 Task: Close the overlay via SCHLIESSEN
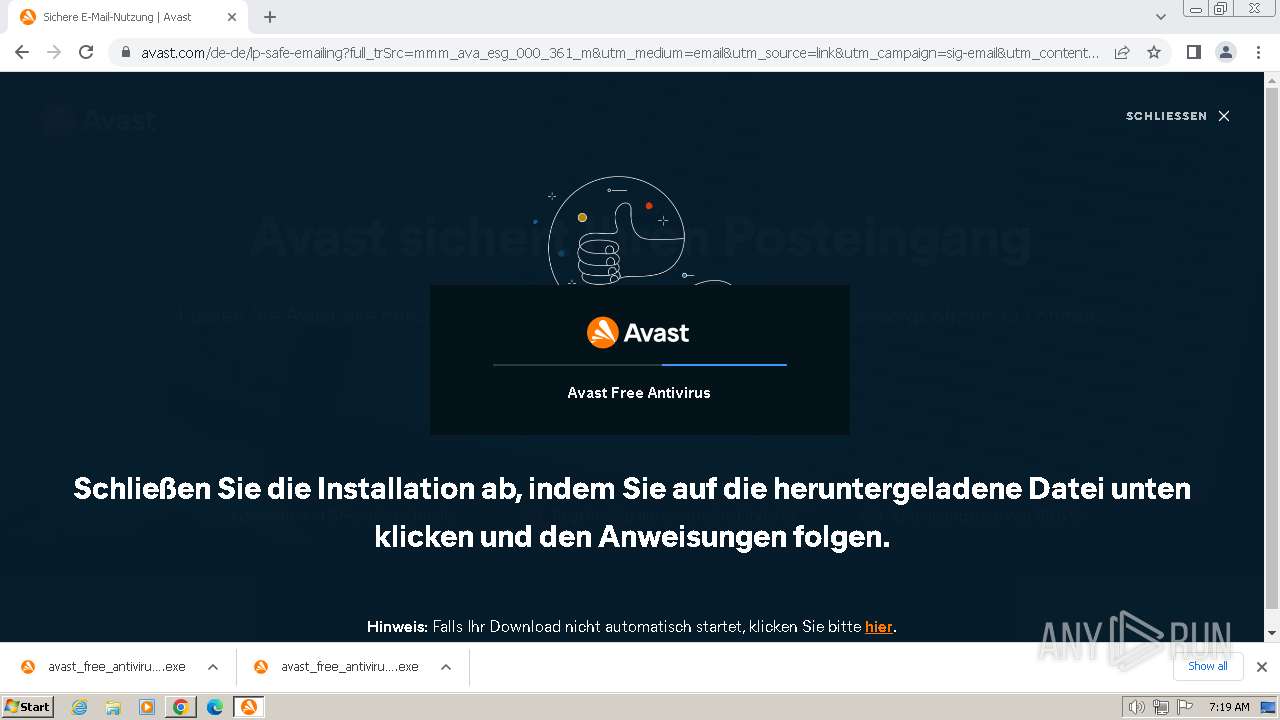pyautogui.click(x=1178, y=116)
